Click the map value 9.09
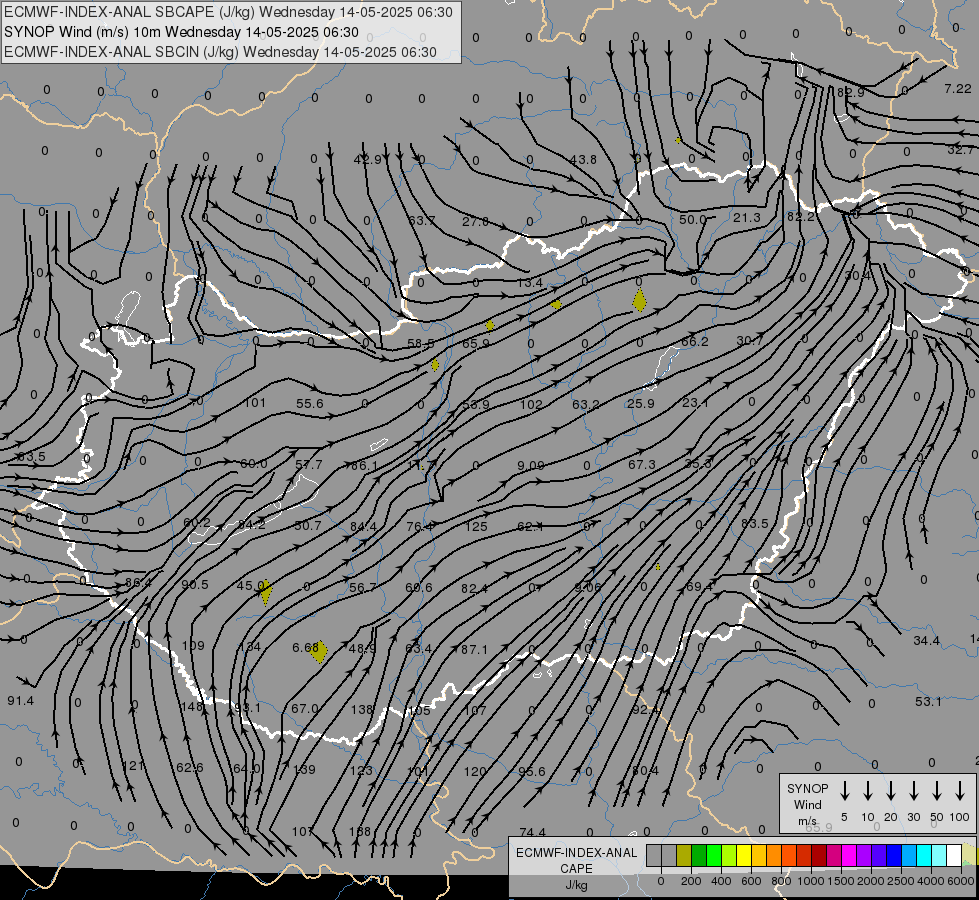This screenshot has height=900, width=979. pyautogui.click(x=531, y=465)
